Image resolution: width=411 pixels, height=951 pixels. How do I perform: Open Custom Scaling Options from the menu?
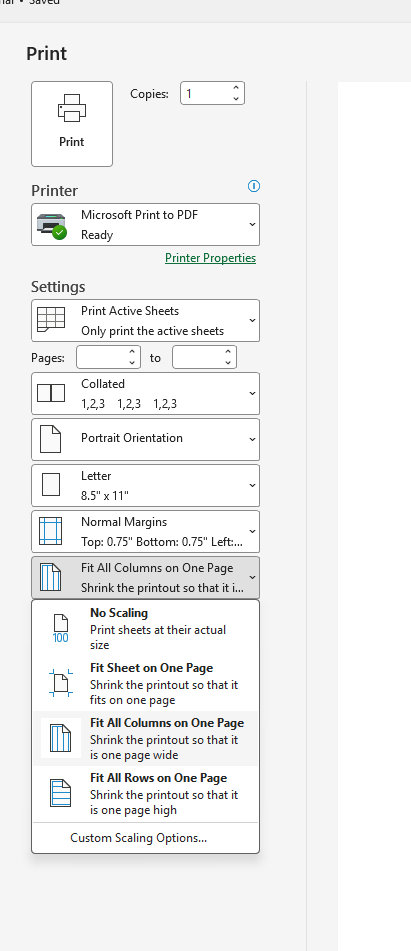pyautogui.click(x=139, y=838)
